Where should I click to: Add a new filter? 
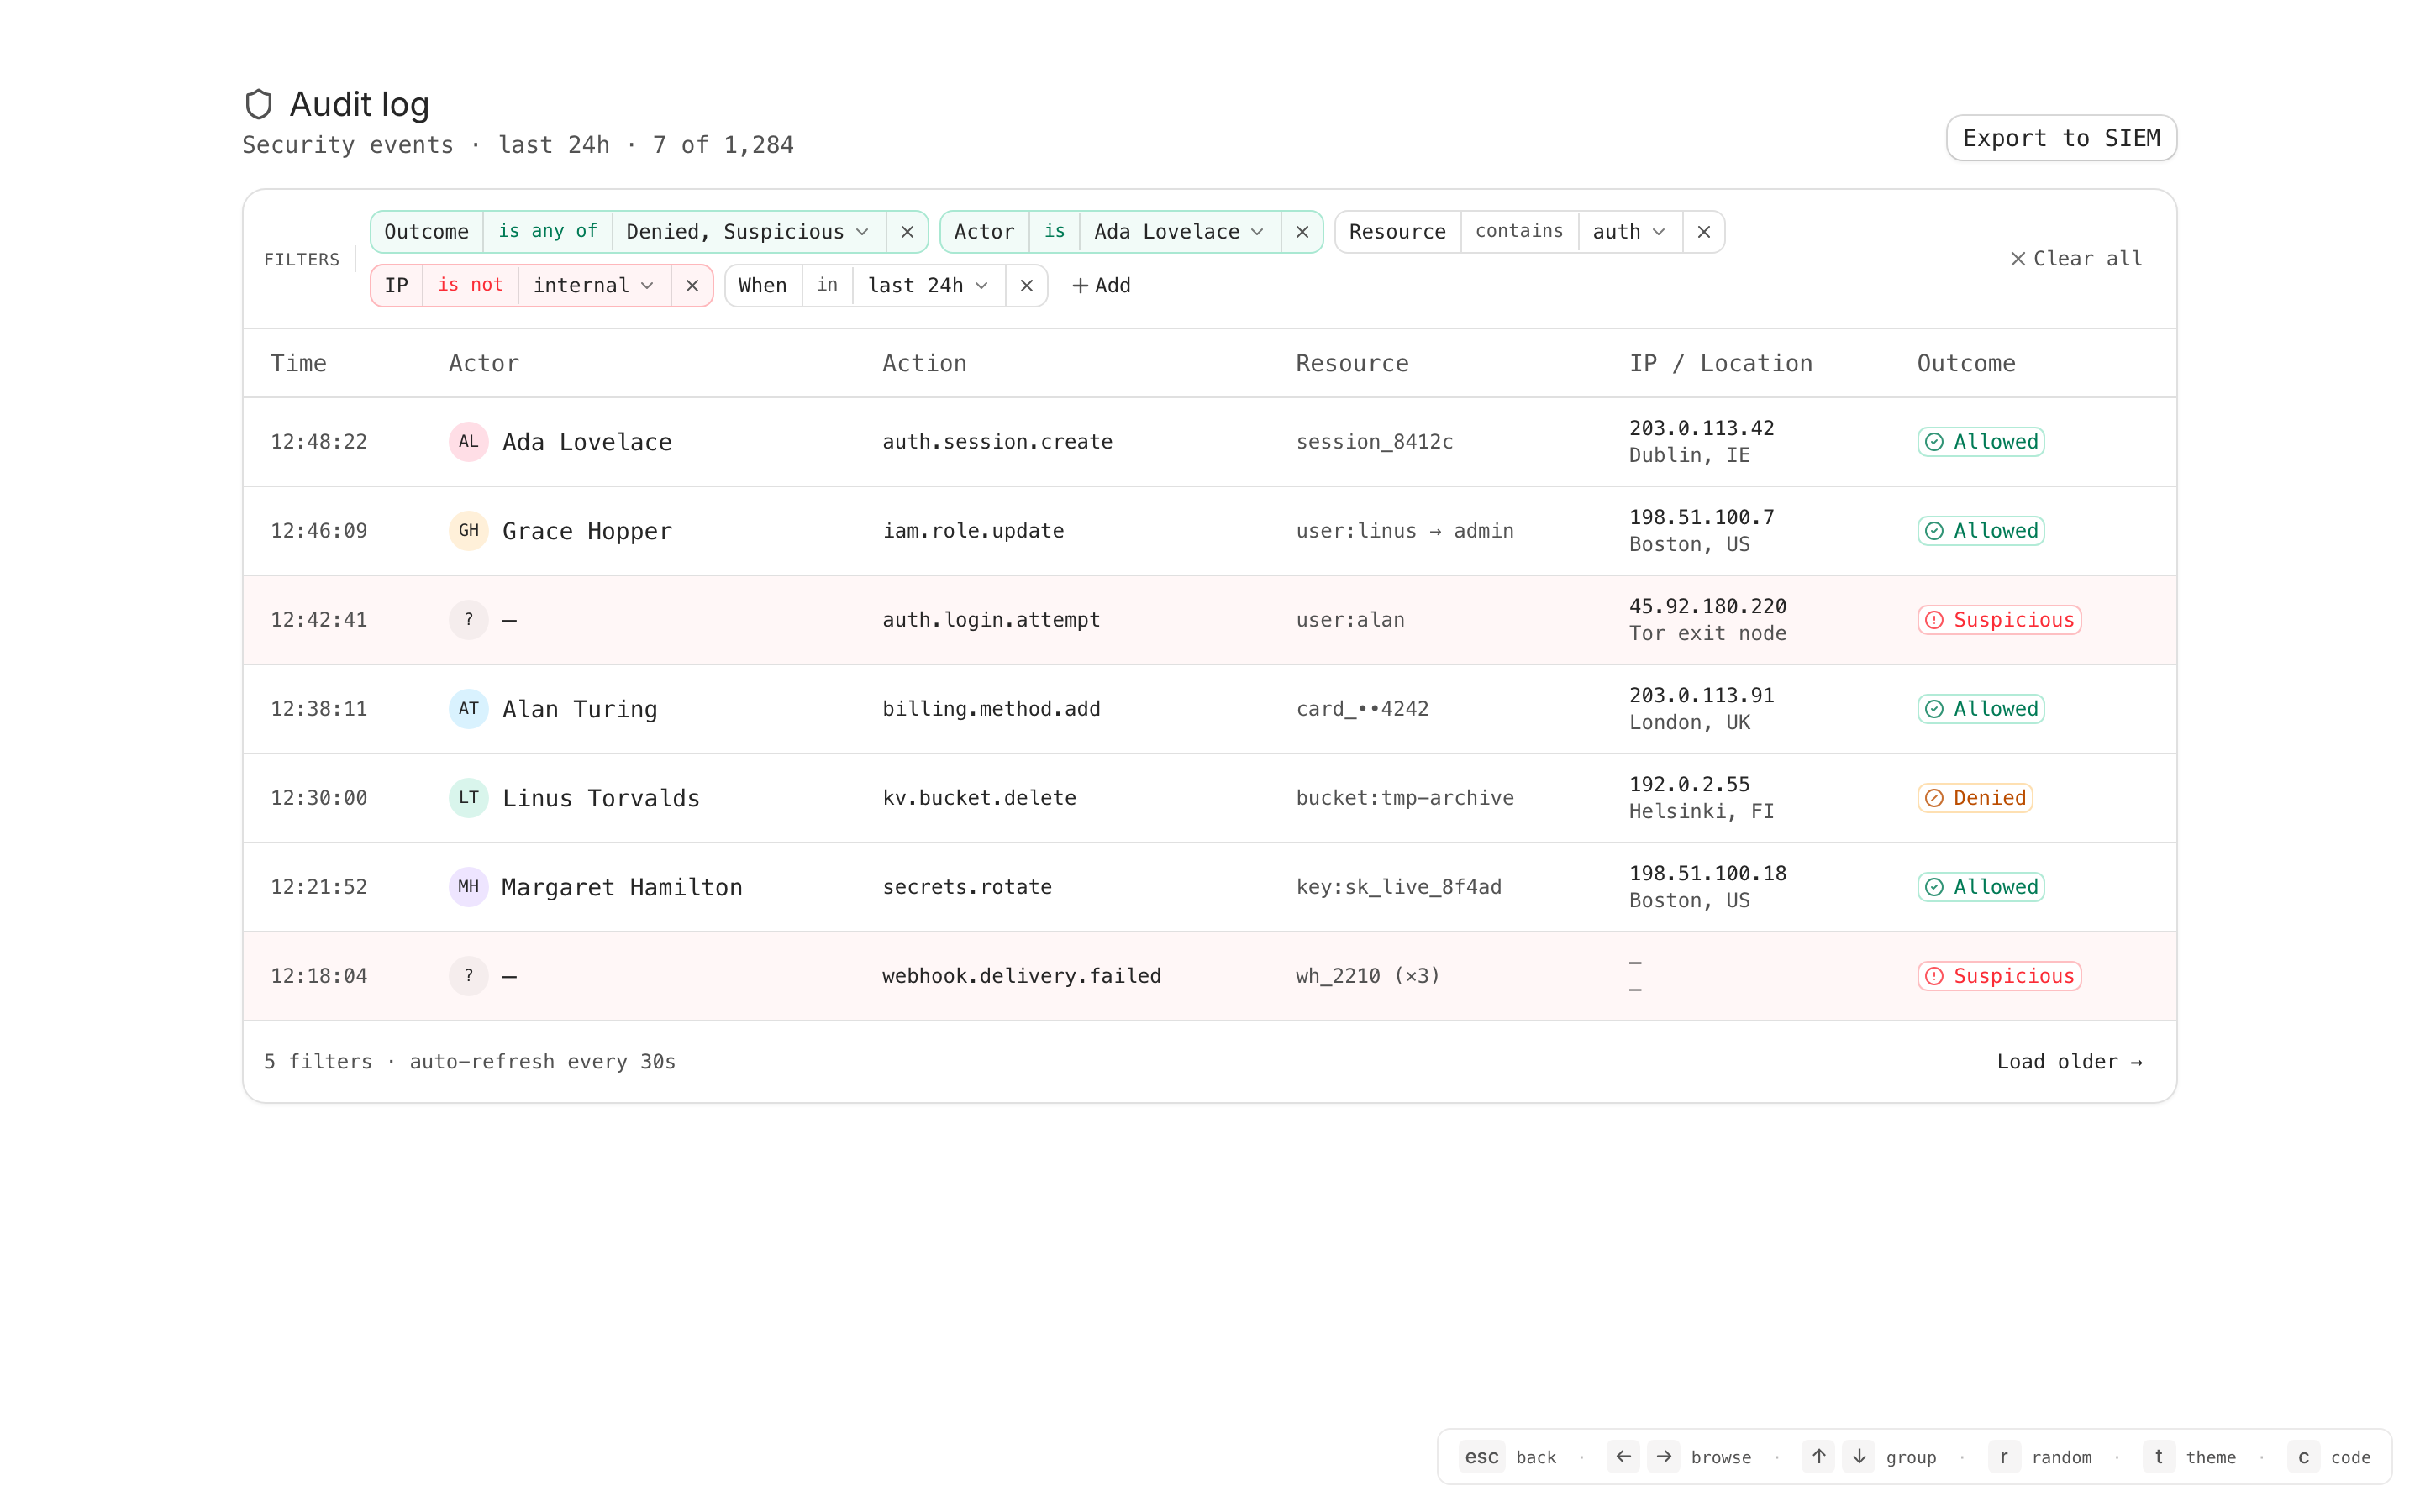(x=1101, y=286)
